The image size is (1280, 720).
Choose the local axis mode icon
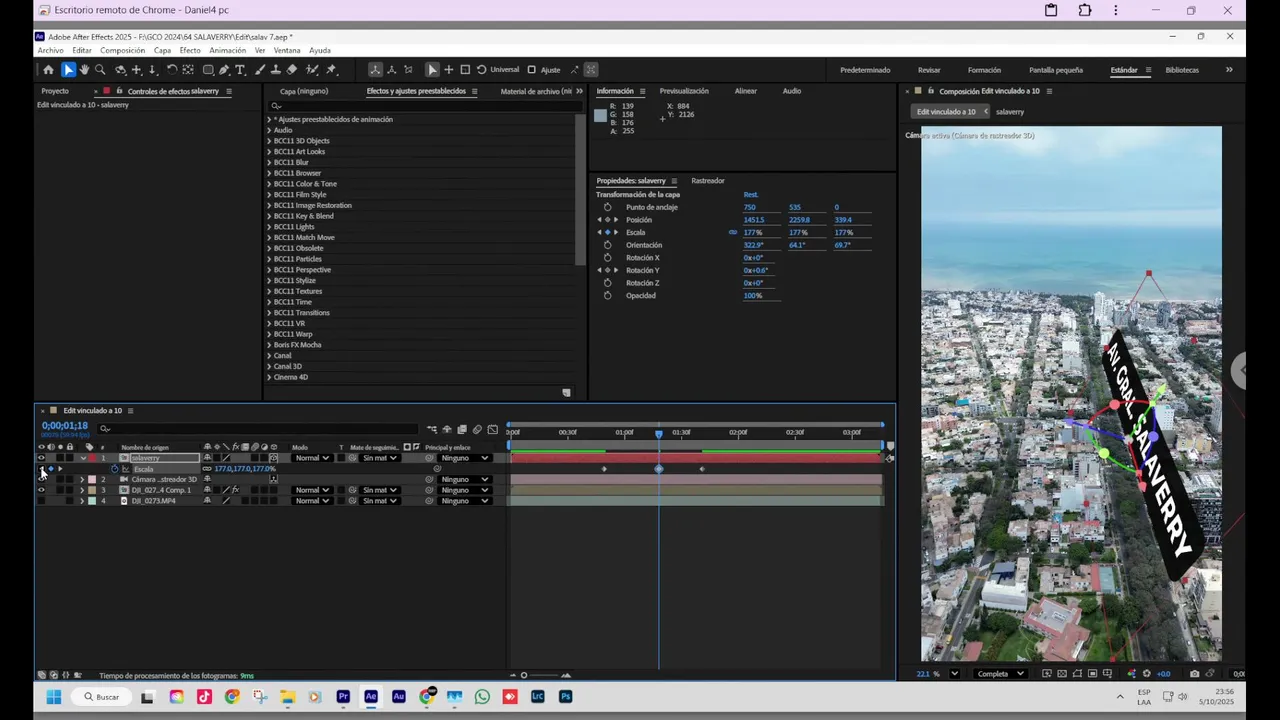[375, 70]
